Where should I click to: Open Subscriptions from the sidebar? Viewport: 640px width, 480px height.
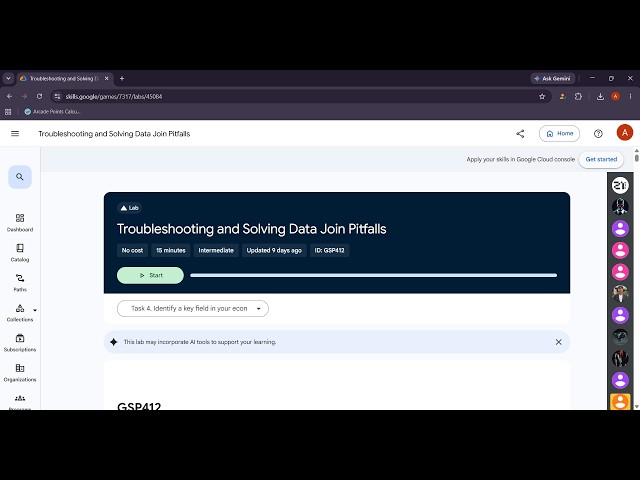pos(20,343)
